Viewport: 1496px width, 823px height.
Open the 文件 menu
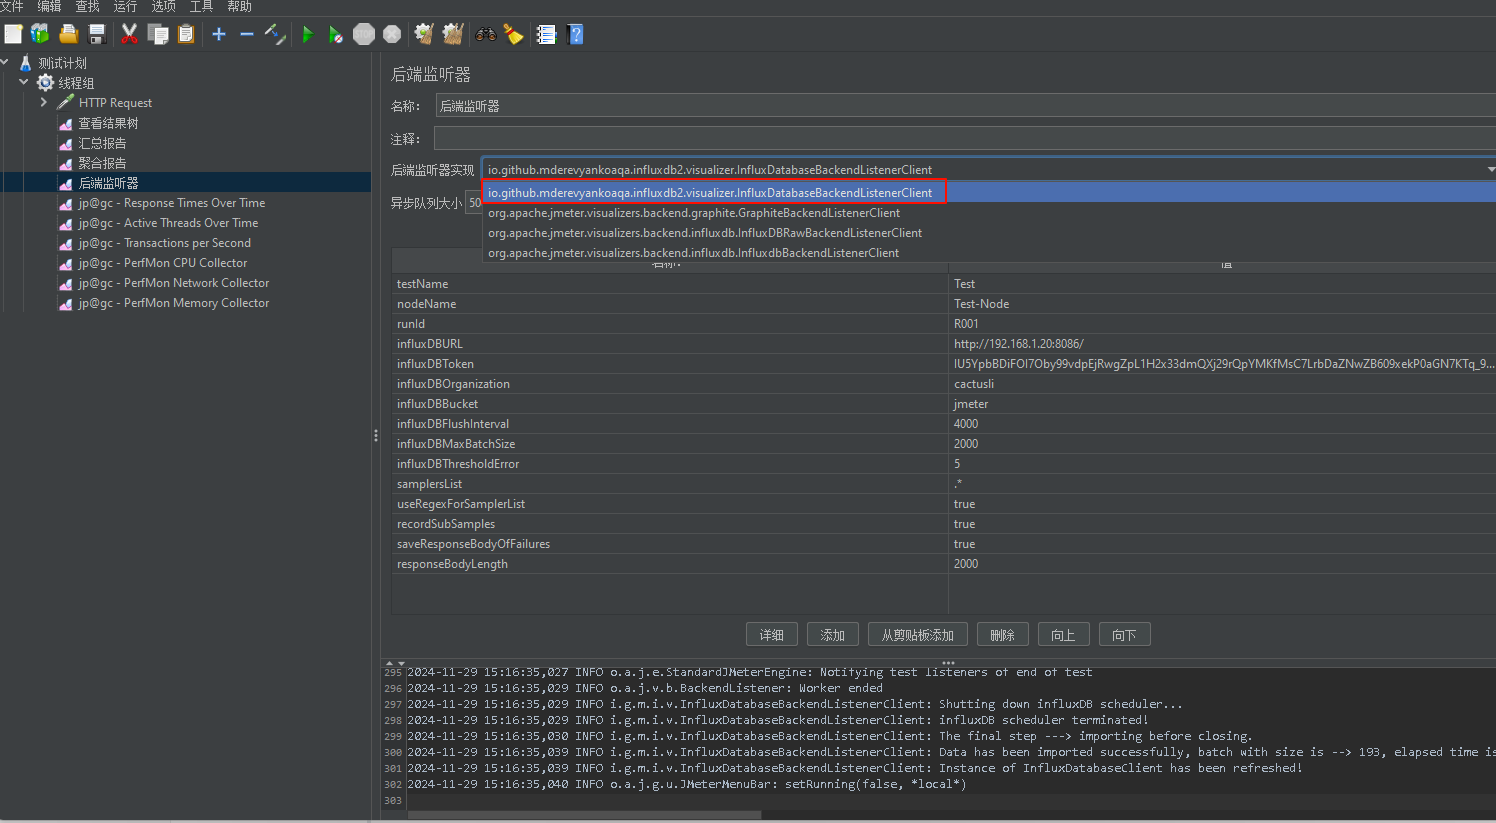coord(12,7)
